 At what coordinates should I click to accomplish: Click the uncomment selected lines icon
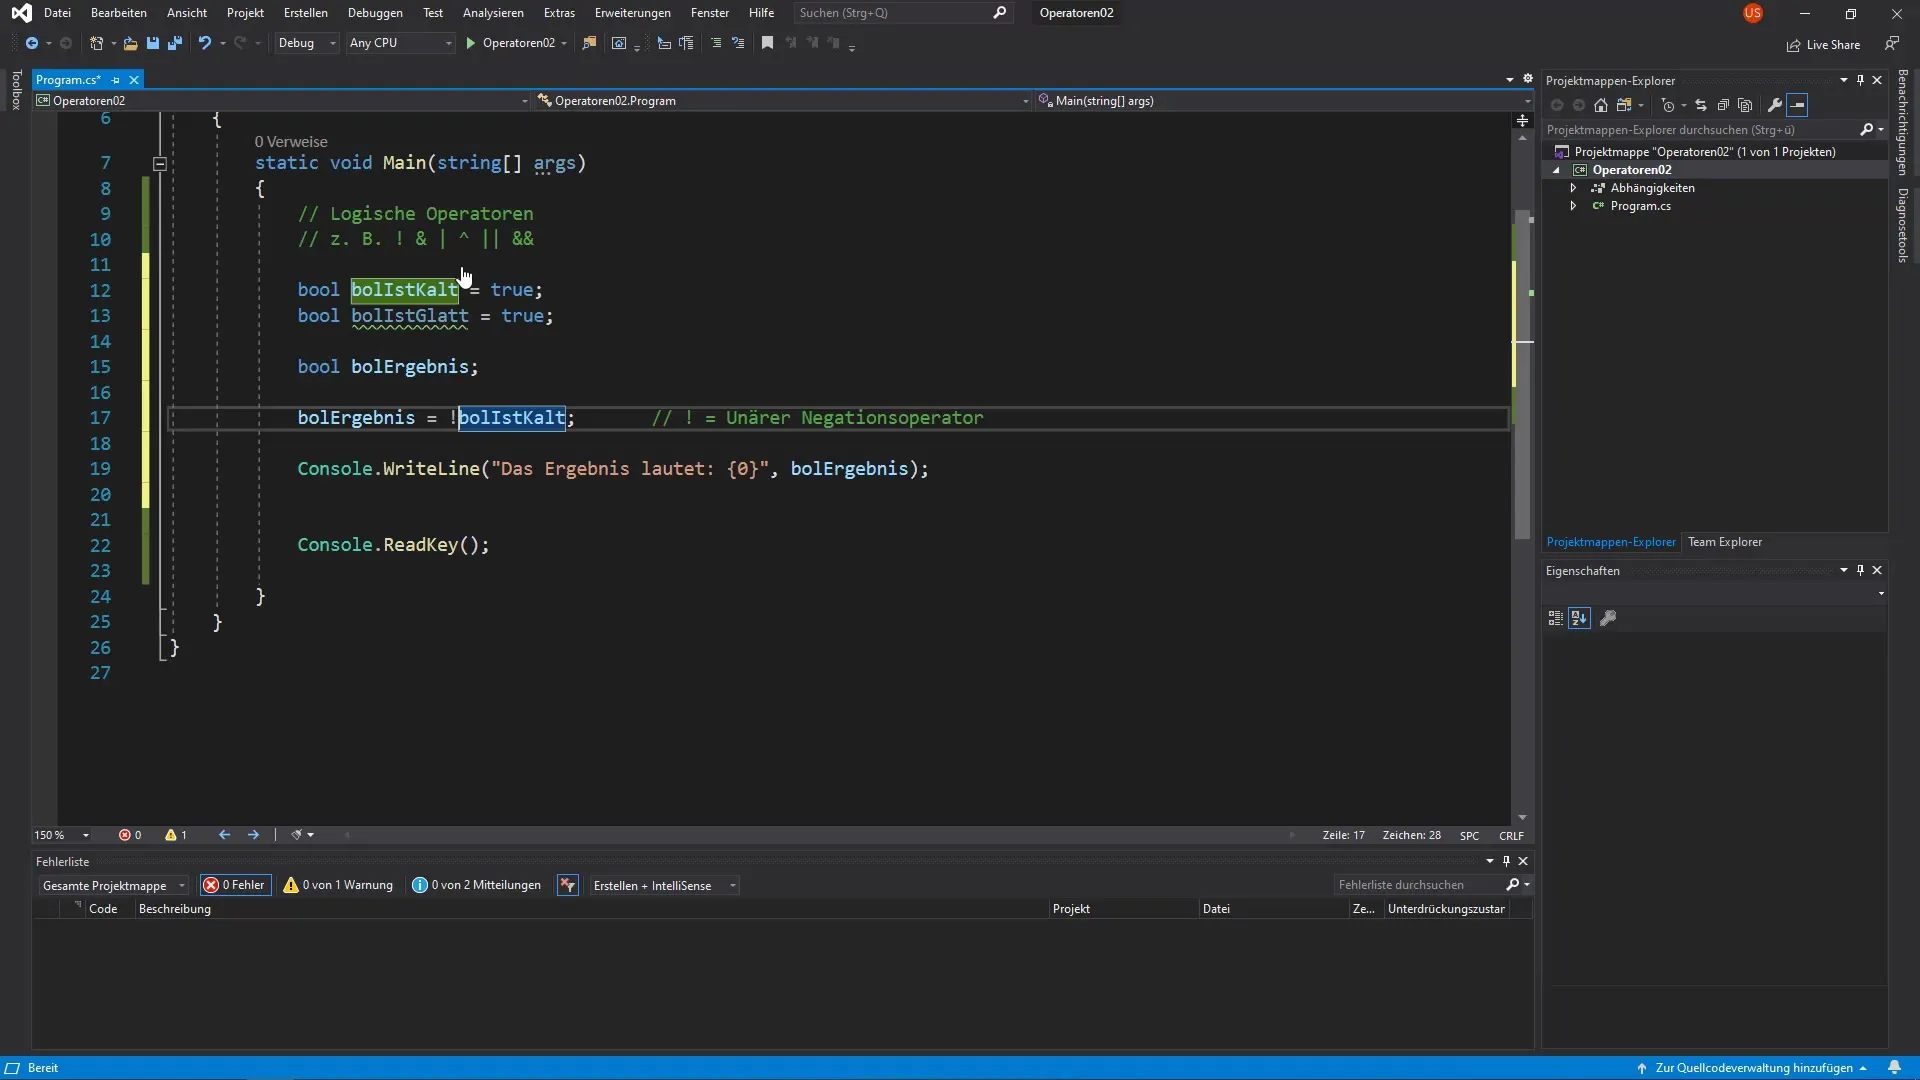(x=738, y=43)
